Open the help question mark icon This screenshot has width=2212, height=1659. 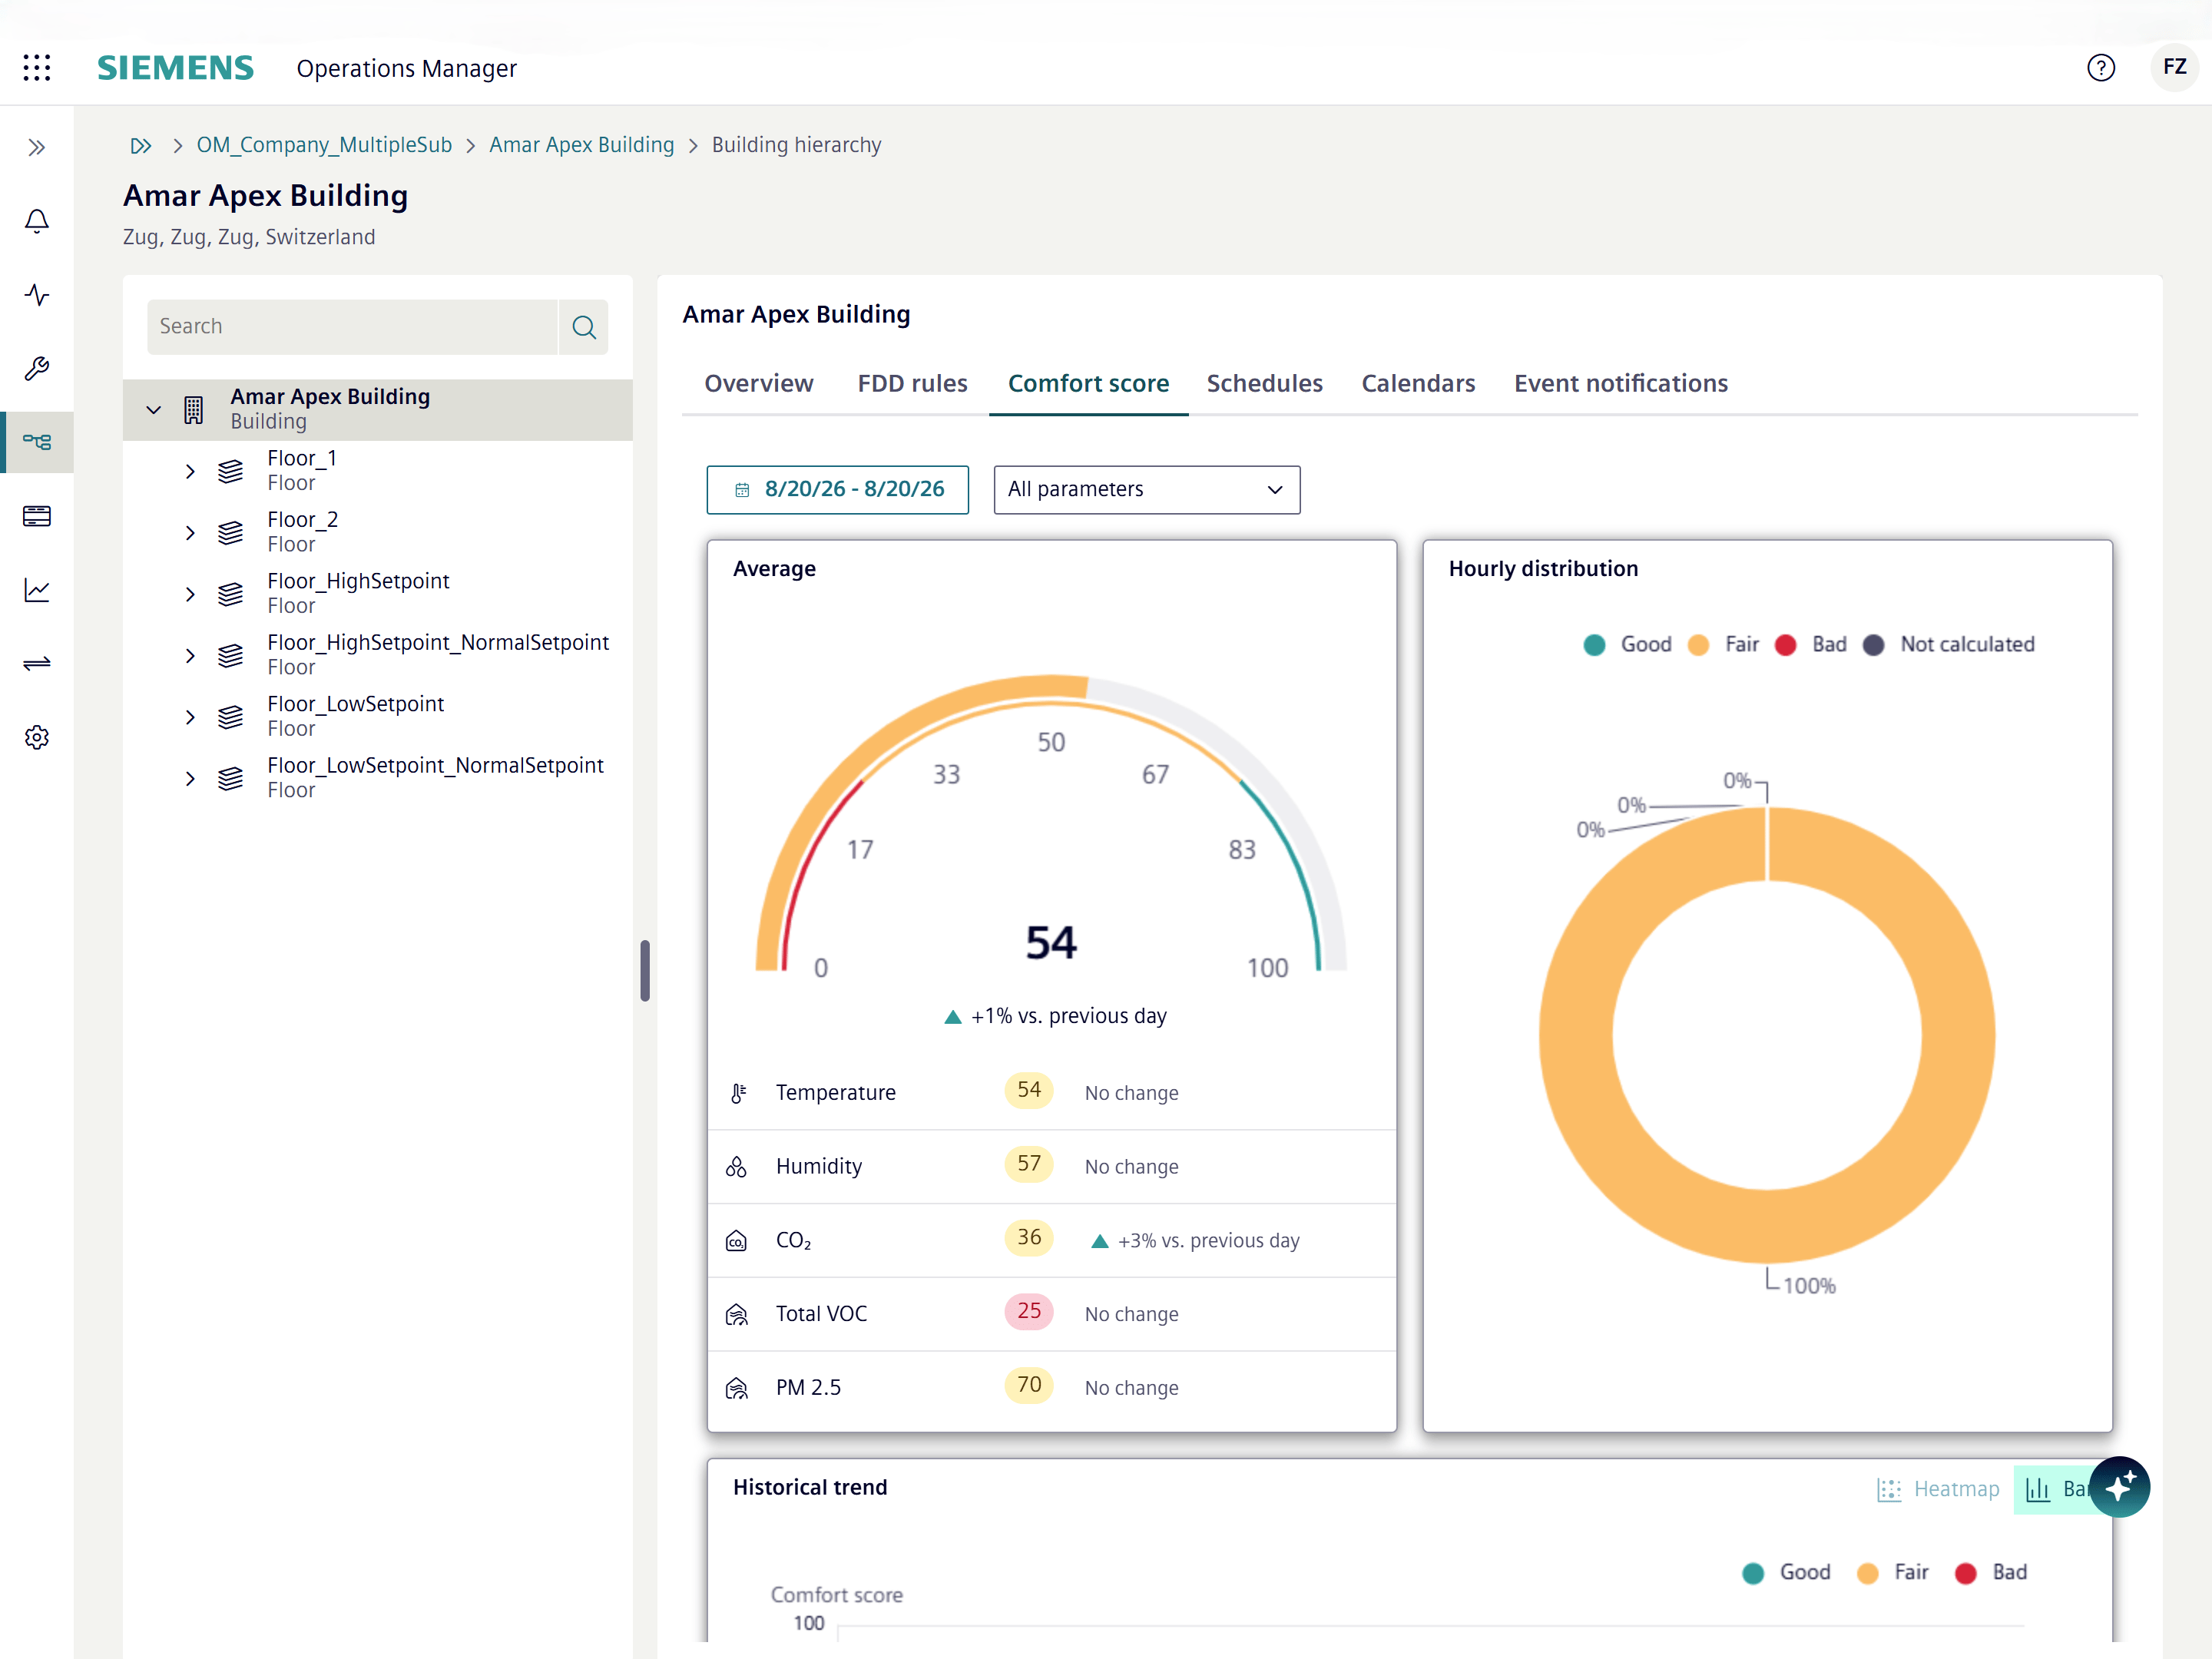[x=2100, y=68]
